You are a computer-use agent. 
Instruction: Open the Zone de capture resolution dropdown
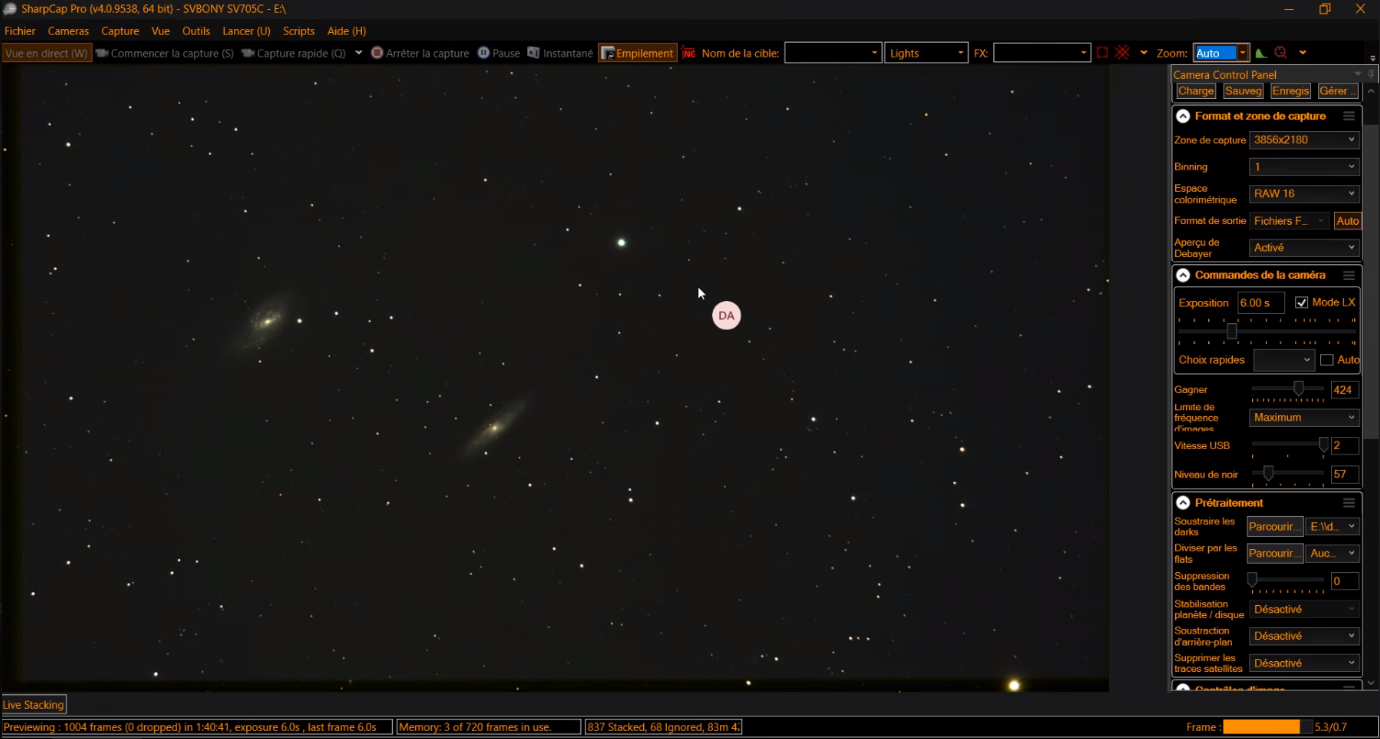(1304, 140)
